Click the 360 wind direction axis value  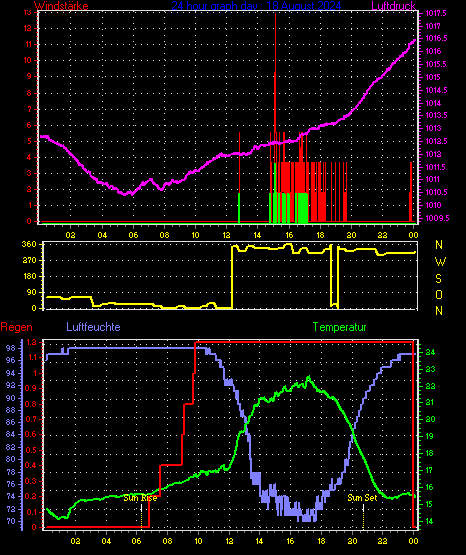29,244
